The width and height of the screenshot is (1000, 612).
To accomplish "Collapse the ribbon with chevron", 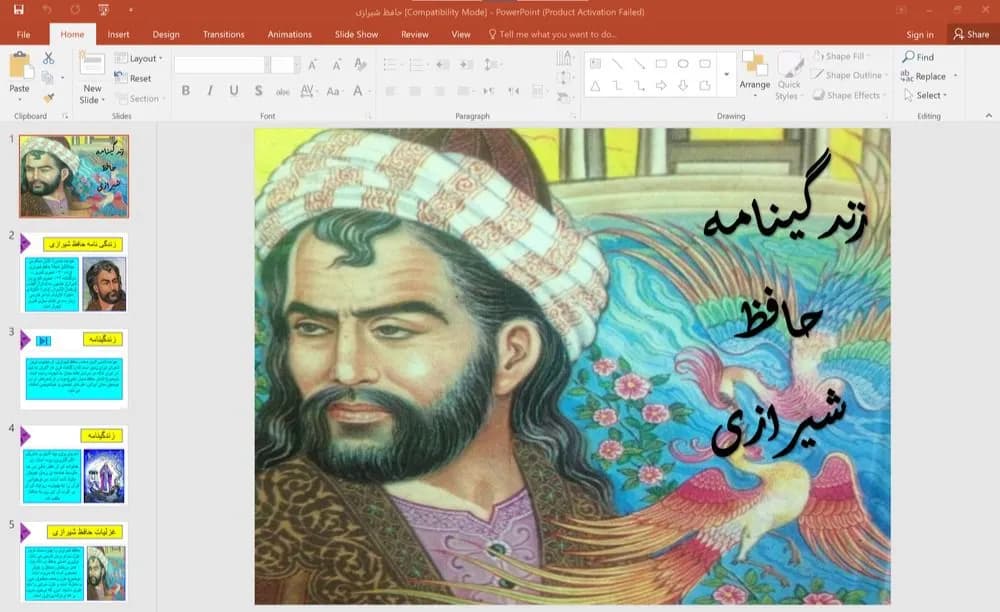I will tap(989, 115).
